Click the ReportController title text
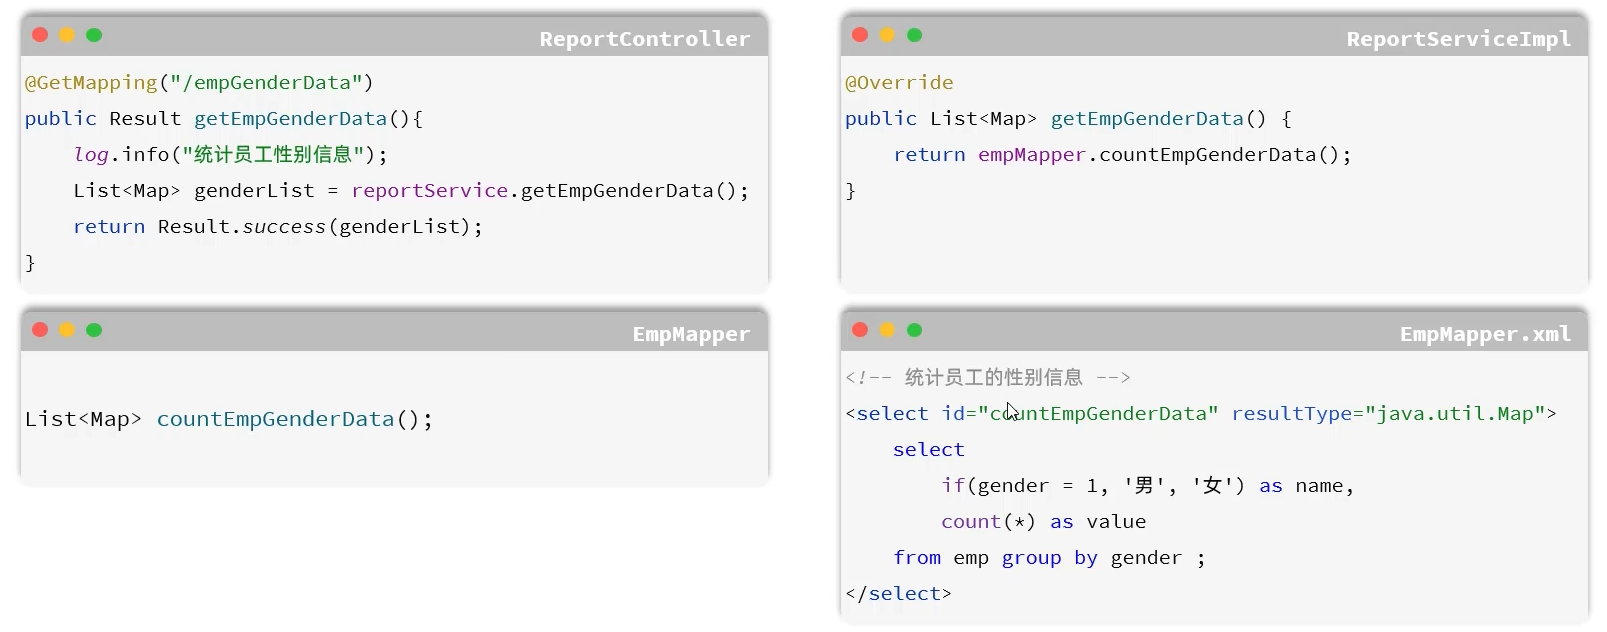 click(x=644, y=39)
